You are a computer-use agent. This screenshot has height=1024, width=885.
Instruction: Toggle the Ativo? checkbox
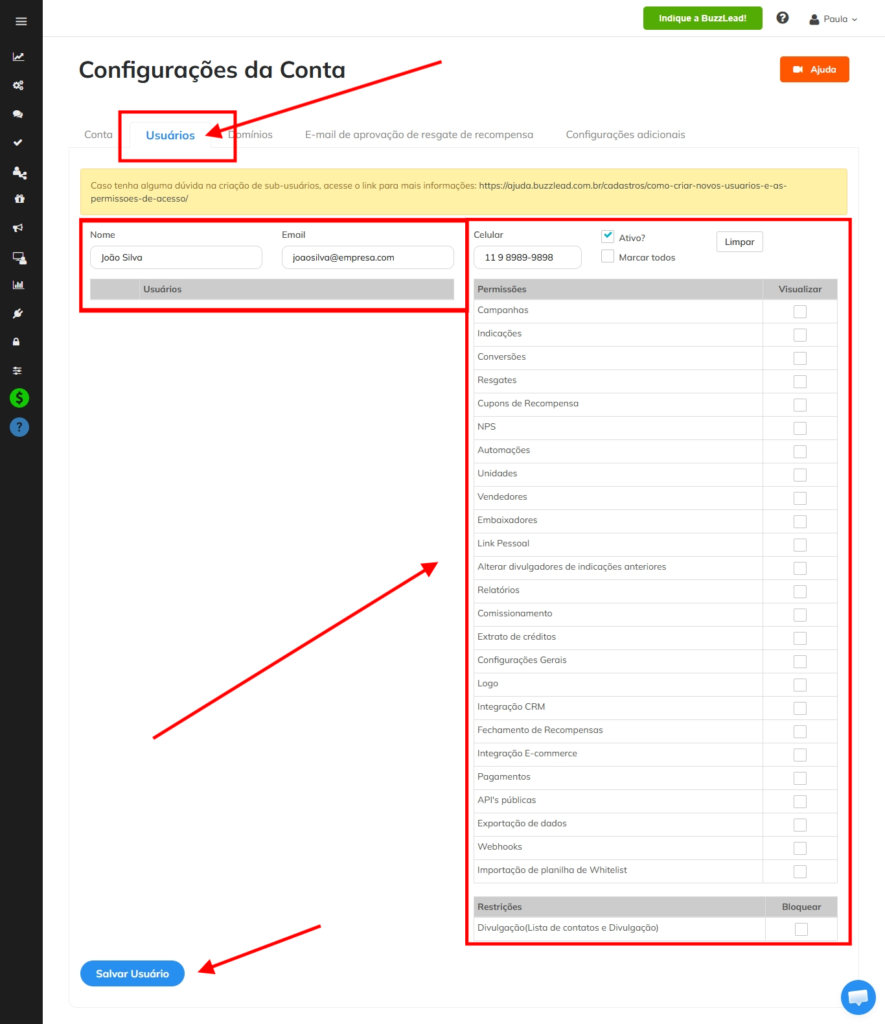[x=607, y=236]
